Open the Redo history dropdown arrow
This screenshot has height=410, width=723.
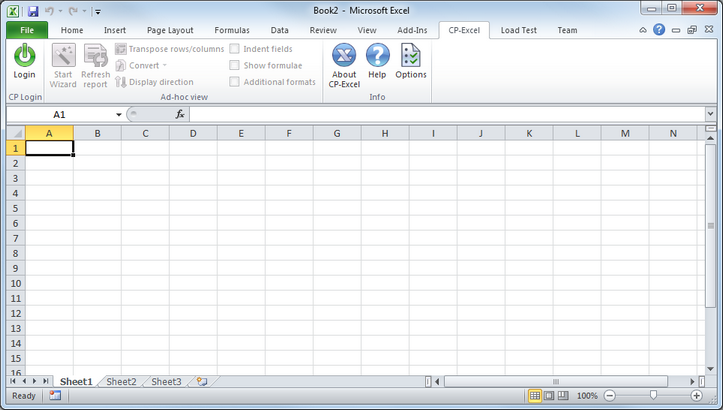click(x=84, y=11)
